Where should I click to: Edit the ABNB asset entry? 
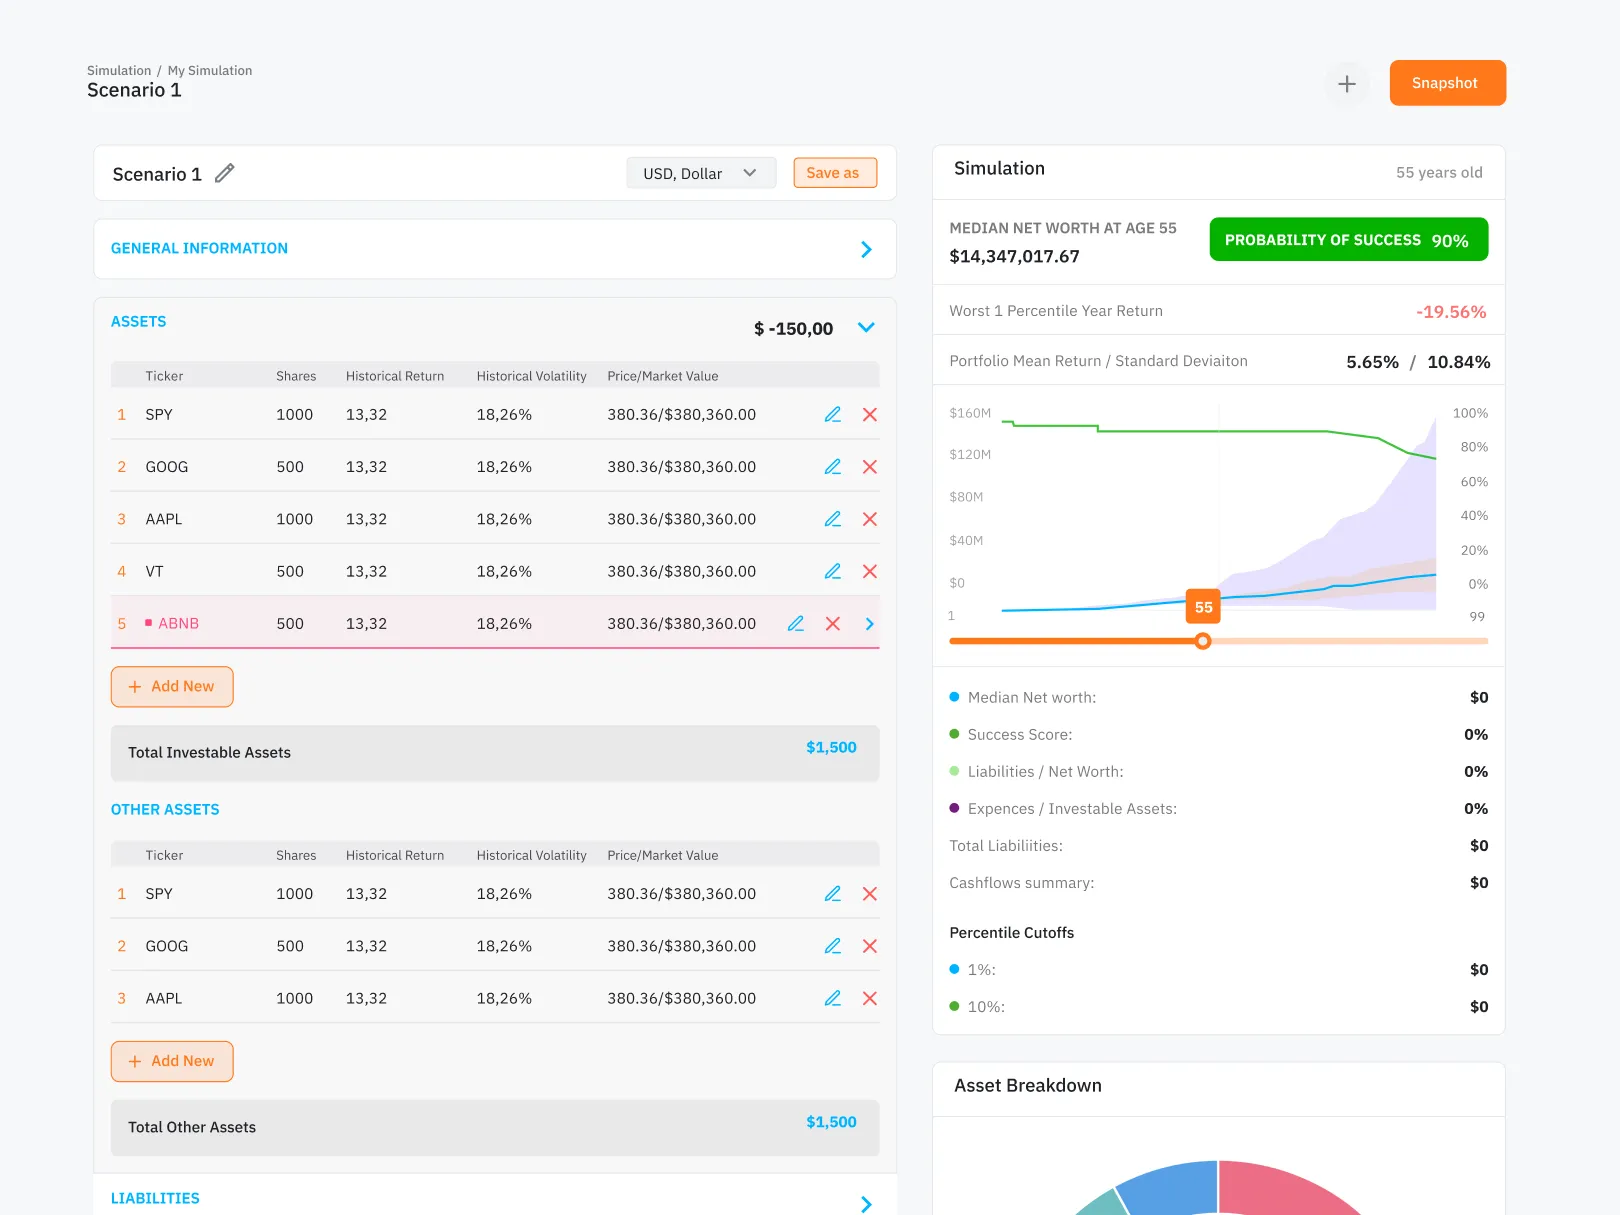coord(796,623)
